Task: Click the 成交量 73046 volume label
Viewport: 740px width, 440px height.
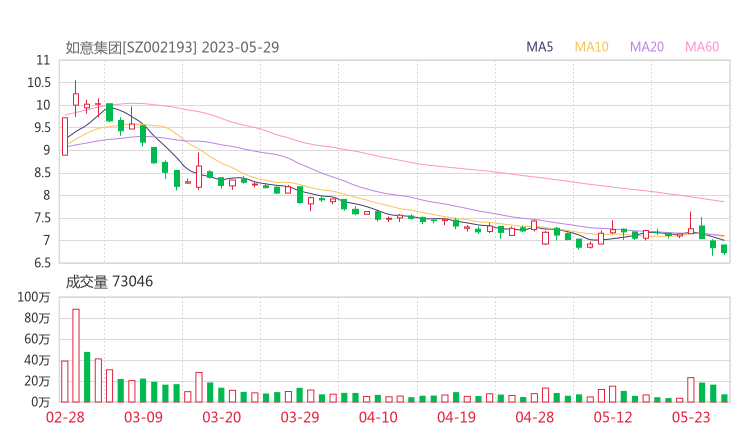Action: coord(109,282)
